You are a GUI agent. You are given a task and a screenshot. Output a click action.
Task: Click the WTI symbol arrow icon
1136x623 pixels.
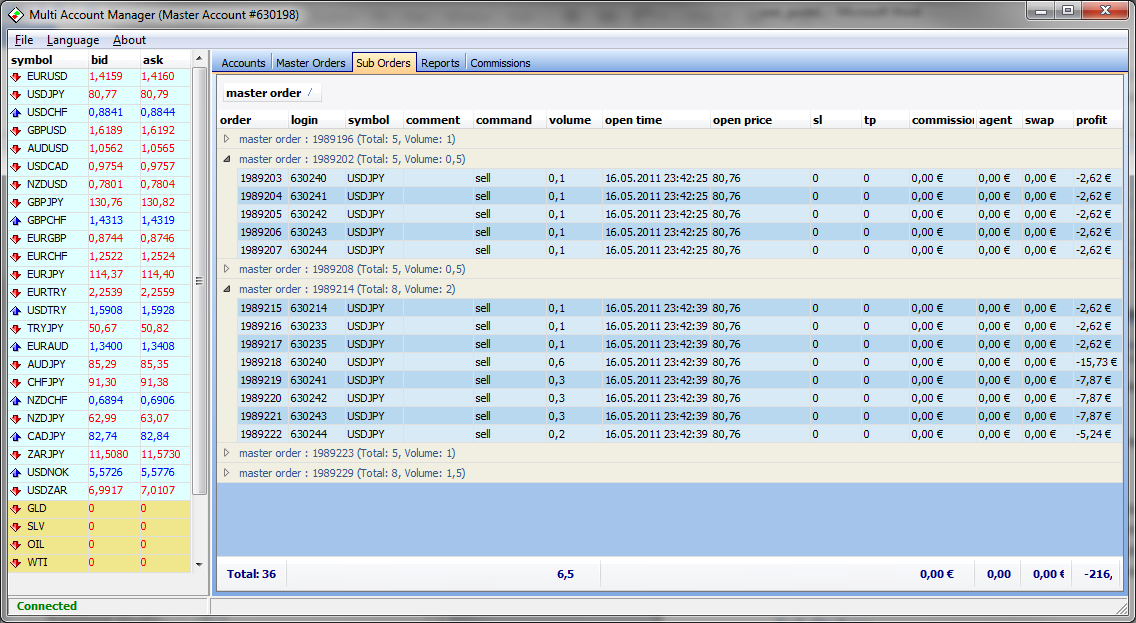[16, 562]
